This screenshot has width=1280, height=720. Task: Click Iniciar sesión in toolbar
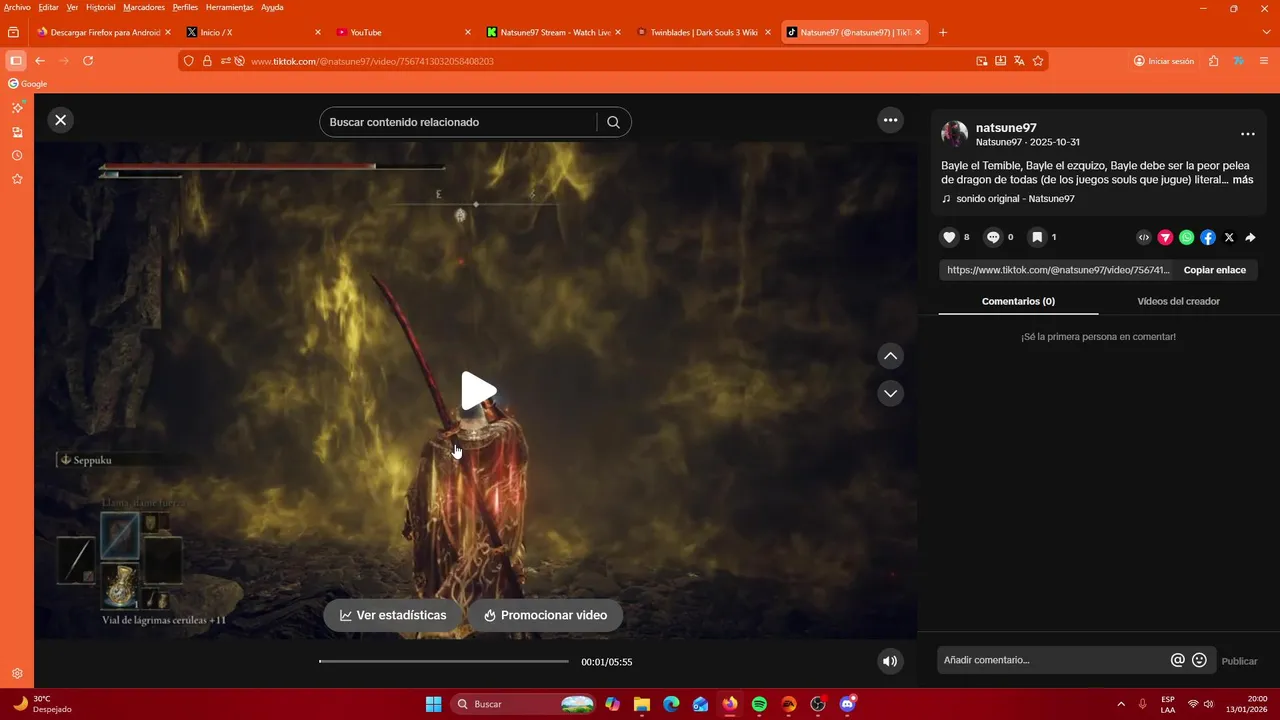pos(1164,61)
